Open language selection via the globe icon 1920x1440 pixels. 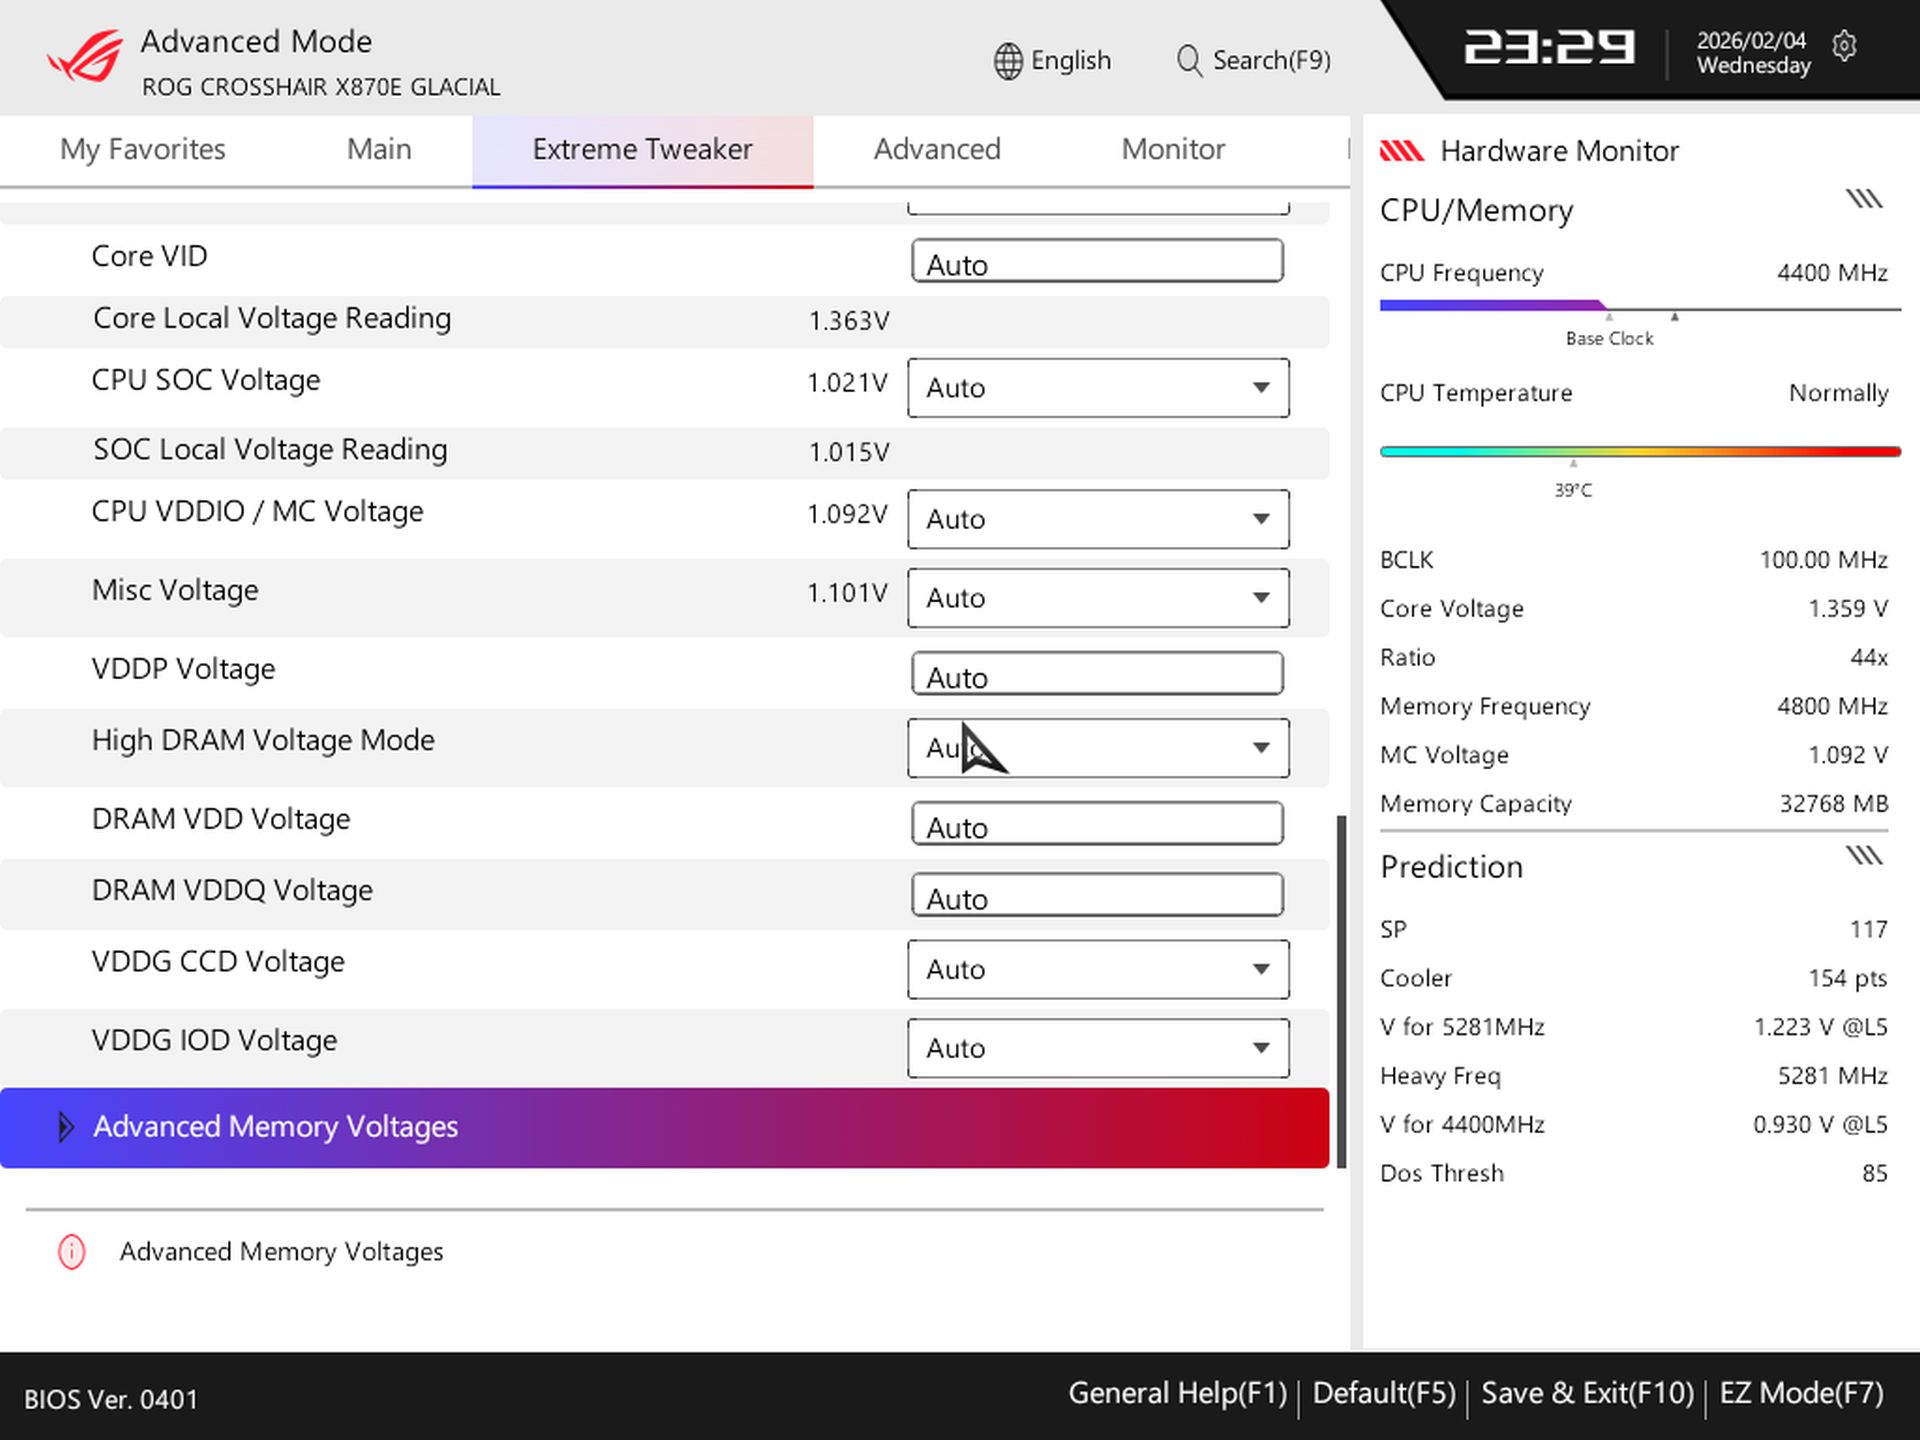tap(1006, 61)
